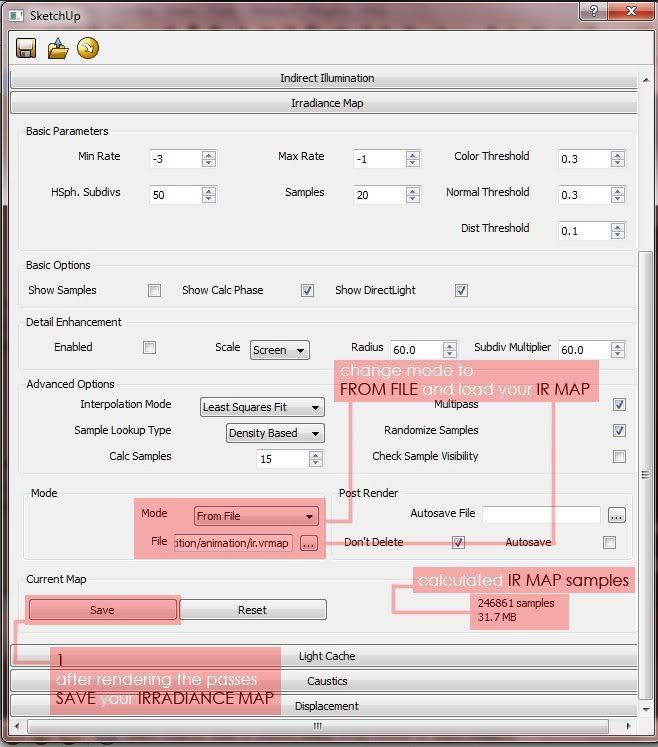Uncheck the Don't Delete option

(x=458, y=542)
